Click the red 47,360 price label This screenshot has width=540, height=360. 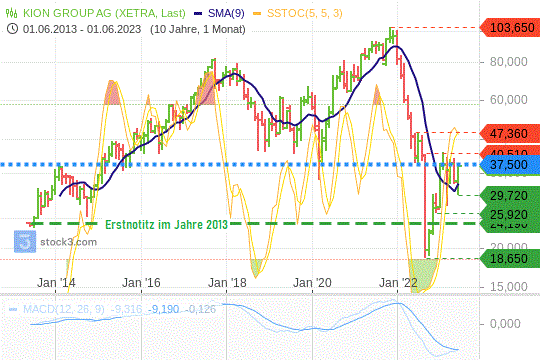(510, 133)
